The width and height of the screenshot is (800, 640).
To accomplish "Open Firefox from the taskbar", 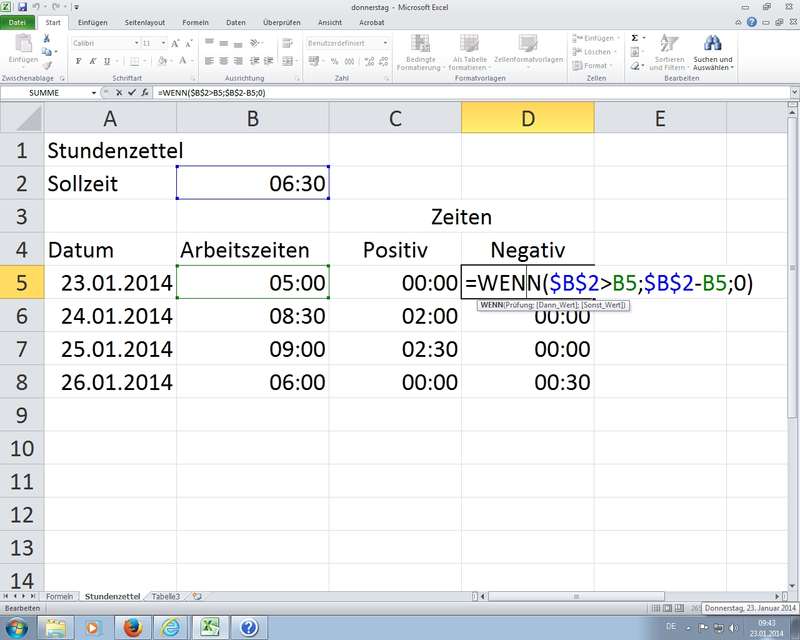I will point(133,627).
